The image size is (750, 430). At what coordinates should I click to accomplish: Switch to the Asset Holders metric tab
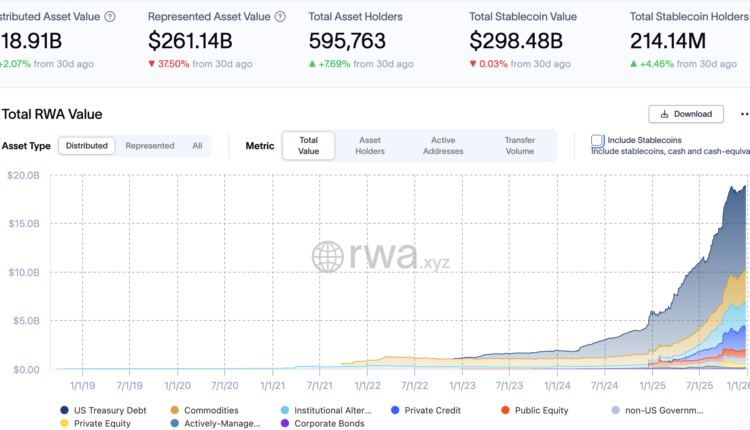tap(370, 146)
